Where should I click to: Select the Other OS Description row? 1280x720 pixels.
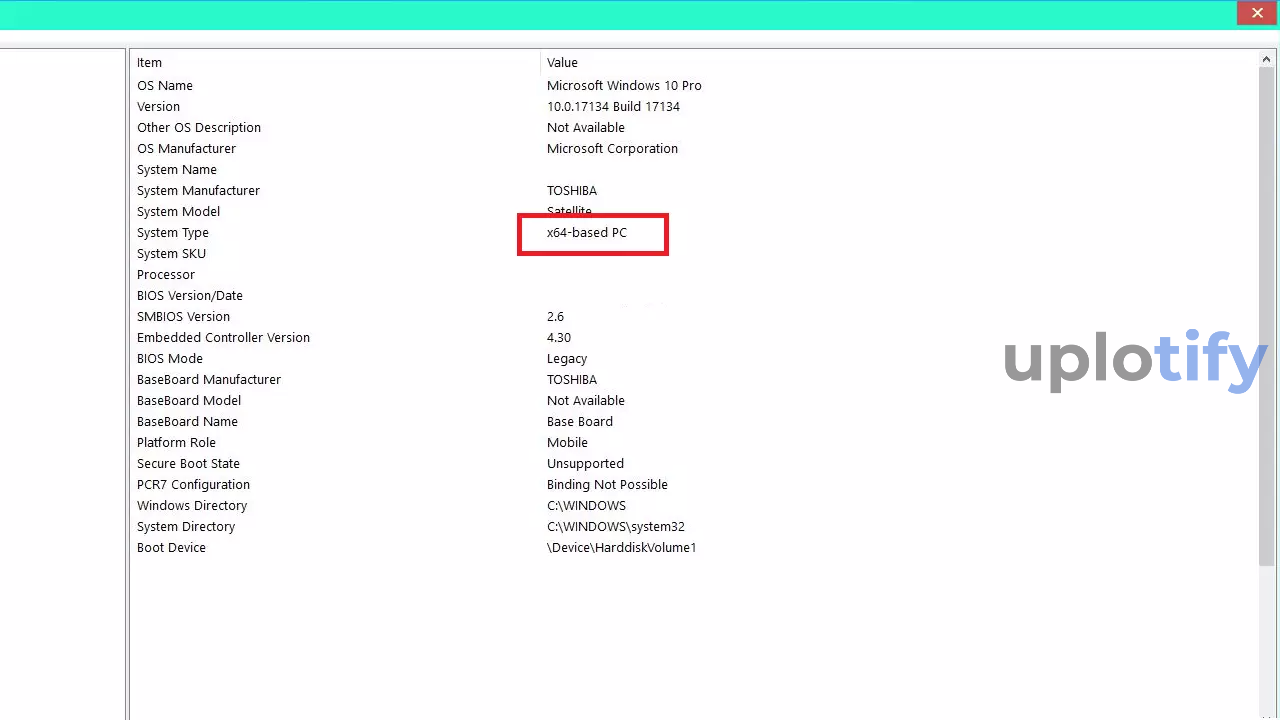pos(694,127)
